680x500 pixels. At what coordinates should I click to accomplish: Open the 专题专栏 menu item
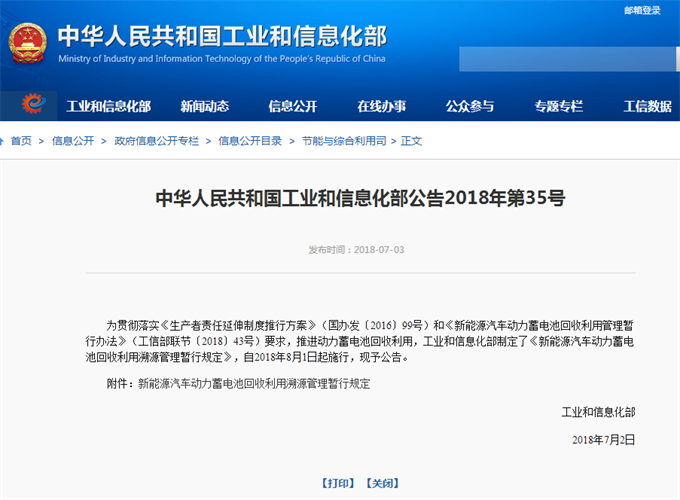click(558, 106)
